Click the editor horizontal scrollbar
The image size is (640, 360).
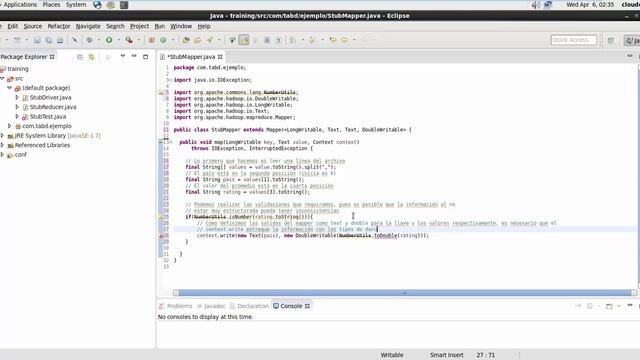pyautogui.click(x=404, y=293)
